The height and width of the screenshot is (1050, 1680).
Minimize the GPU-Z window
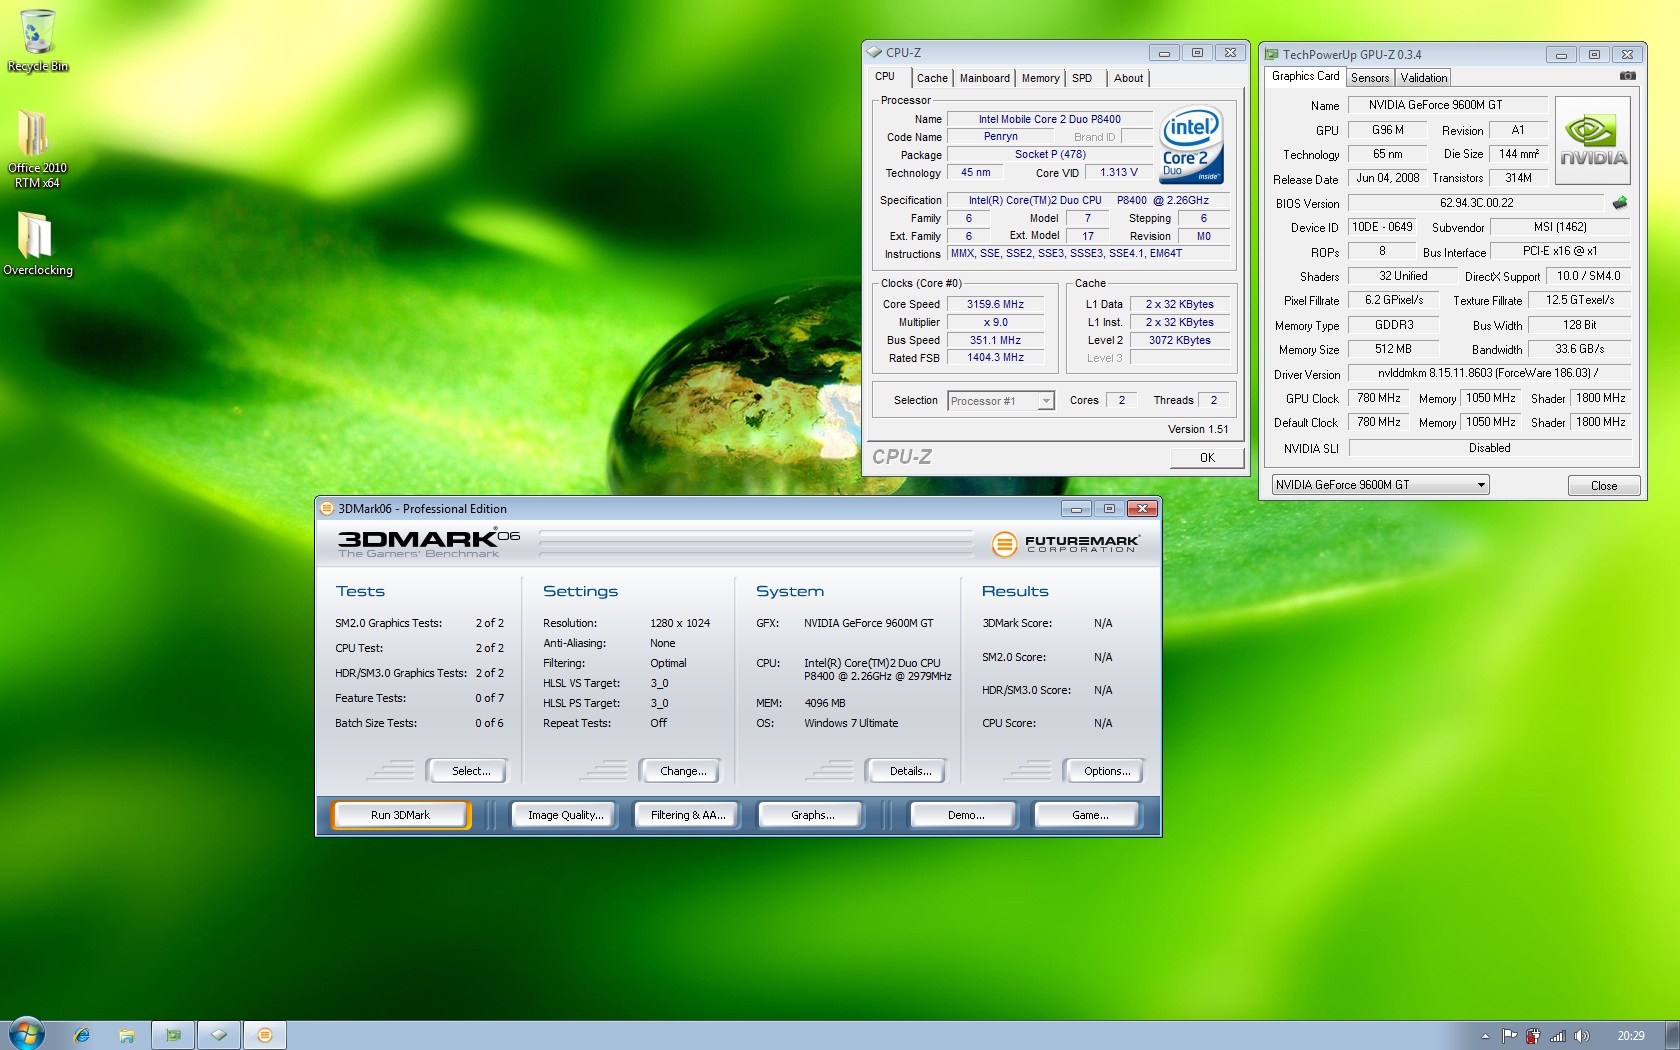[1561, 55]
